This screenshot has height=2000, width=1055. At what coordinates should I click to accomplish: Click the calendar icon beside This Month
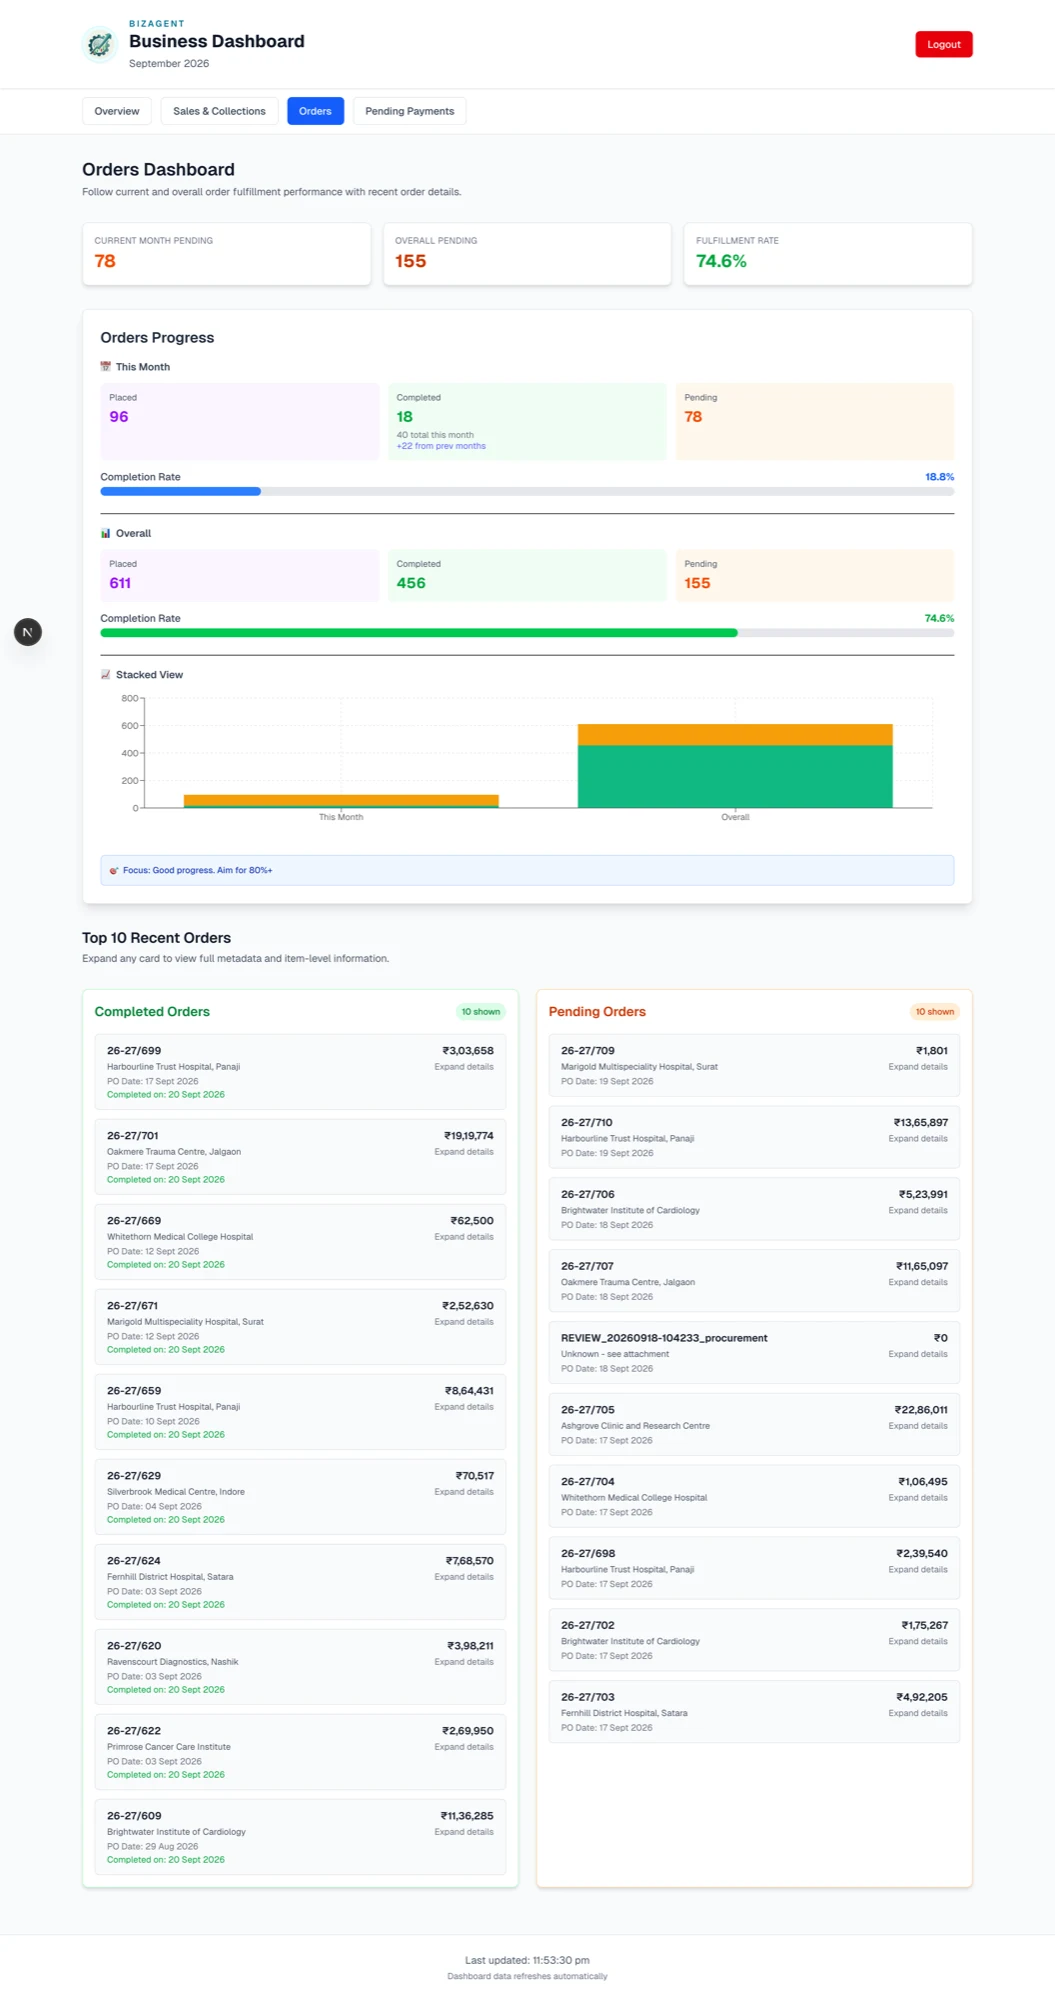click(105, 367)
